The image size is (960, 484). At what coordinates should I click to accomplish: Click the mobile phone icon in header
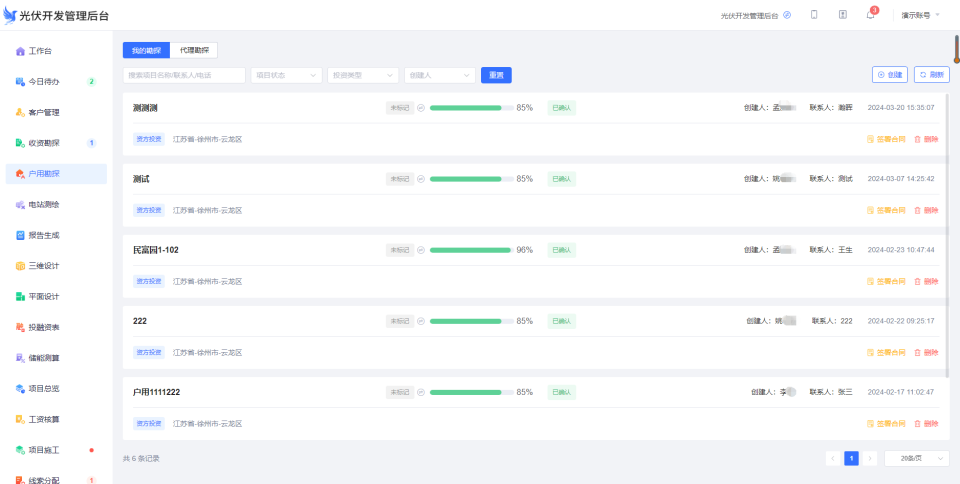814,15
